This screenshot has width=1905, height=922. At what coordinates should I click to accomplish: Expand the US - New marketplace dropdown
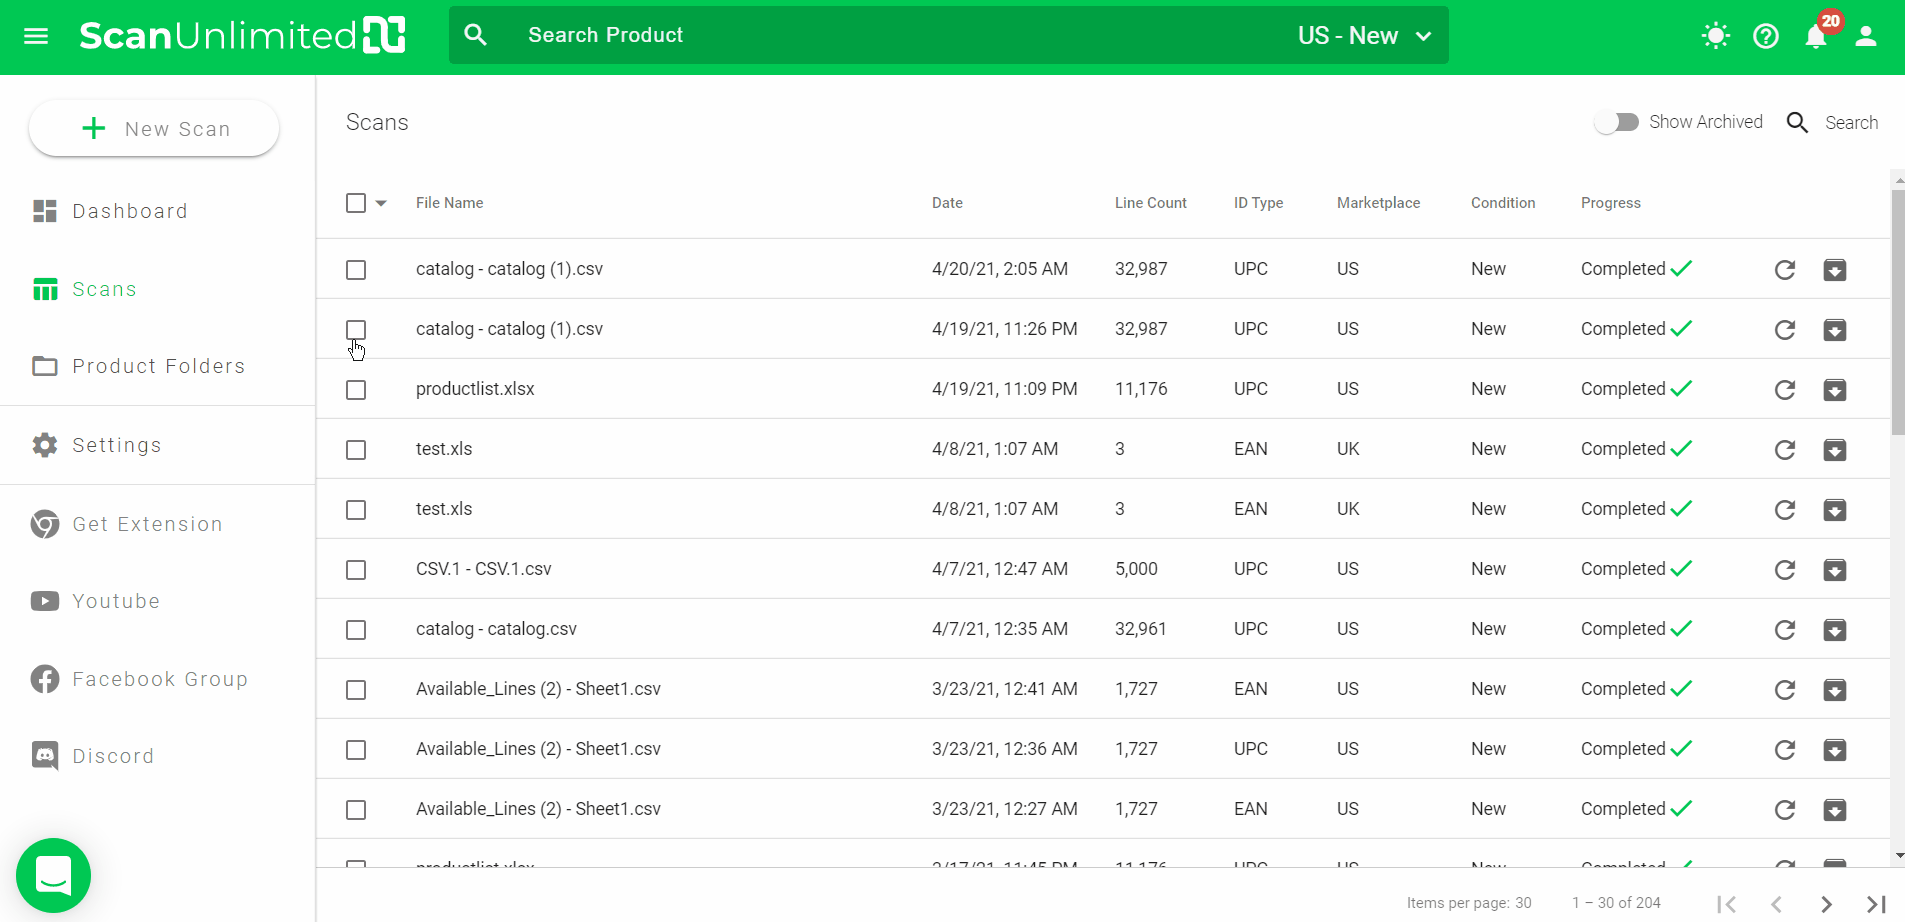tap(1364, 36)
